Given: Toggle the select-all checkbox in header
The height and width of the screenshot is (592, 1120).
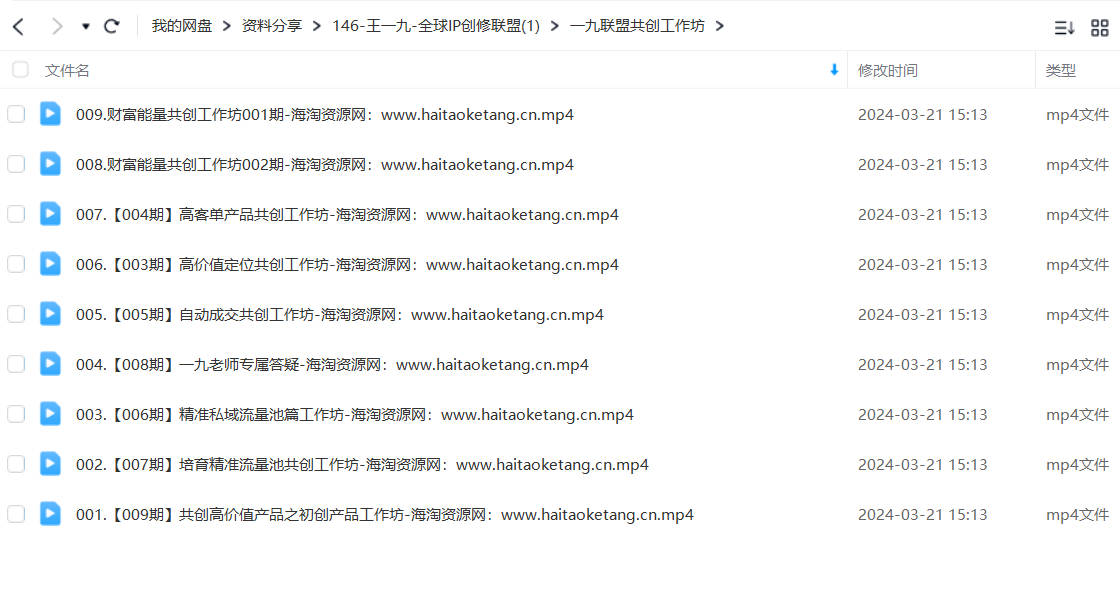Looking at the screenshot, I should 20,70.
